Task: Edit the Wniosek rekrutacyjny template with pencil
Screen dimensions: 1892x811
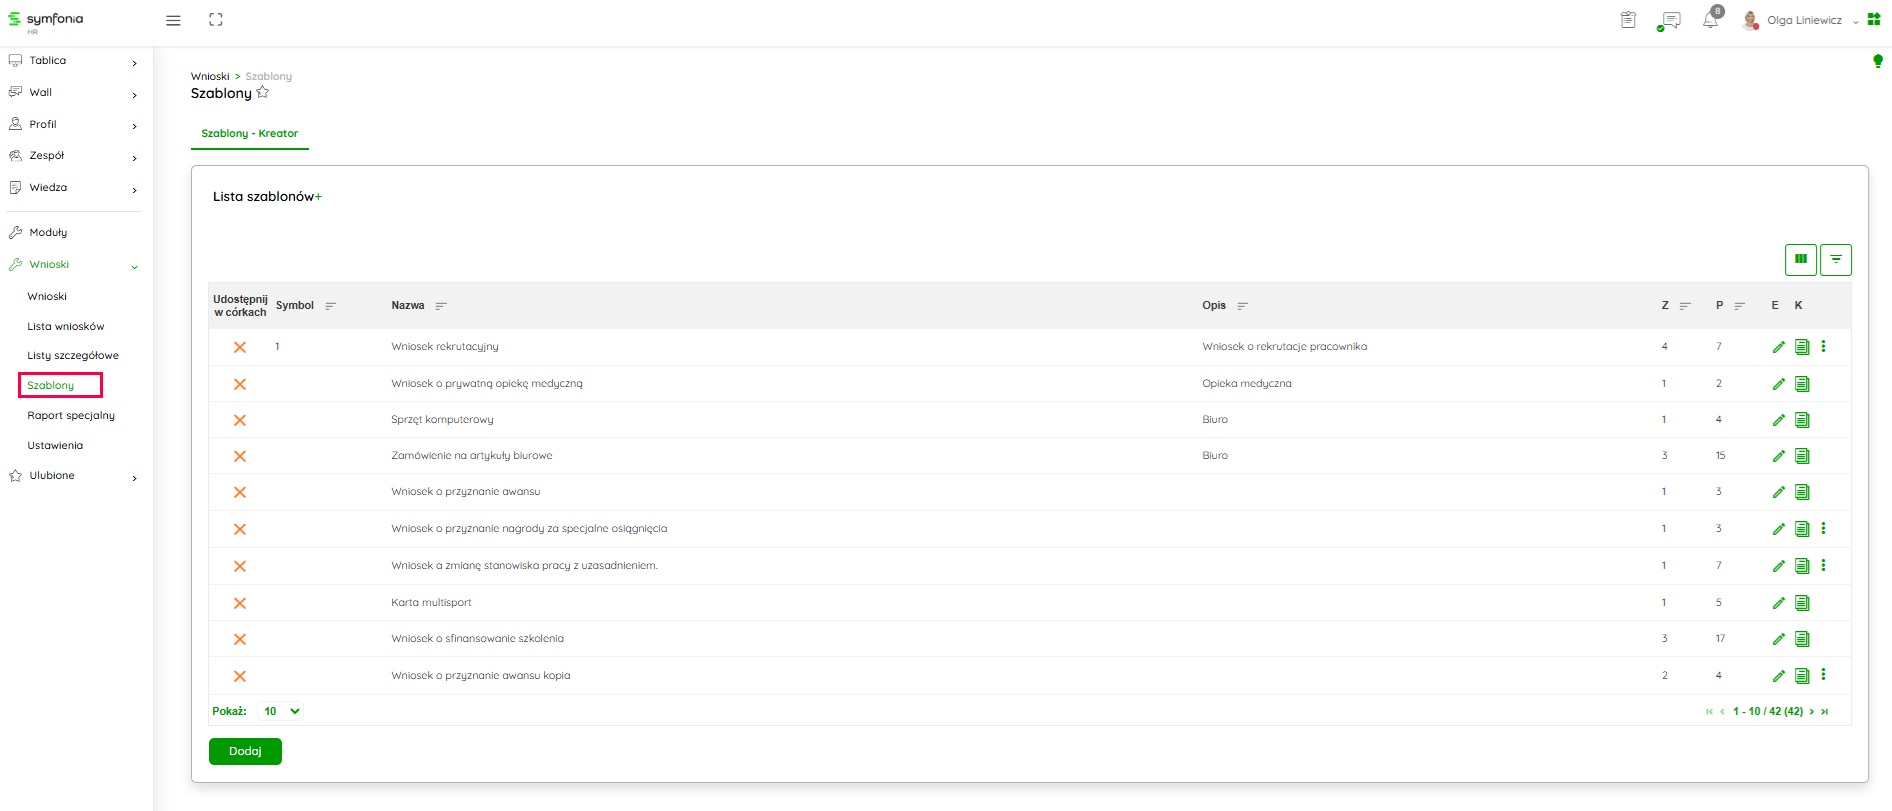Action: 1778,347
